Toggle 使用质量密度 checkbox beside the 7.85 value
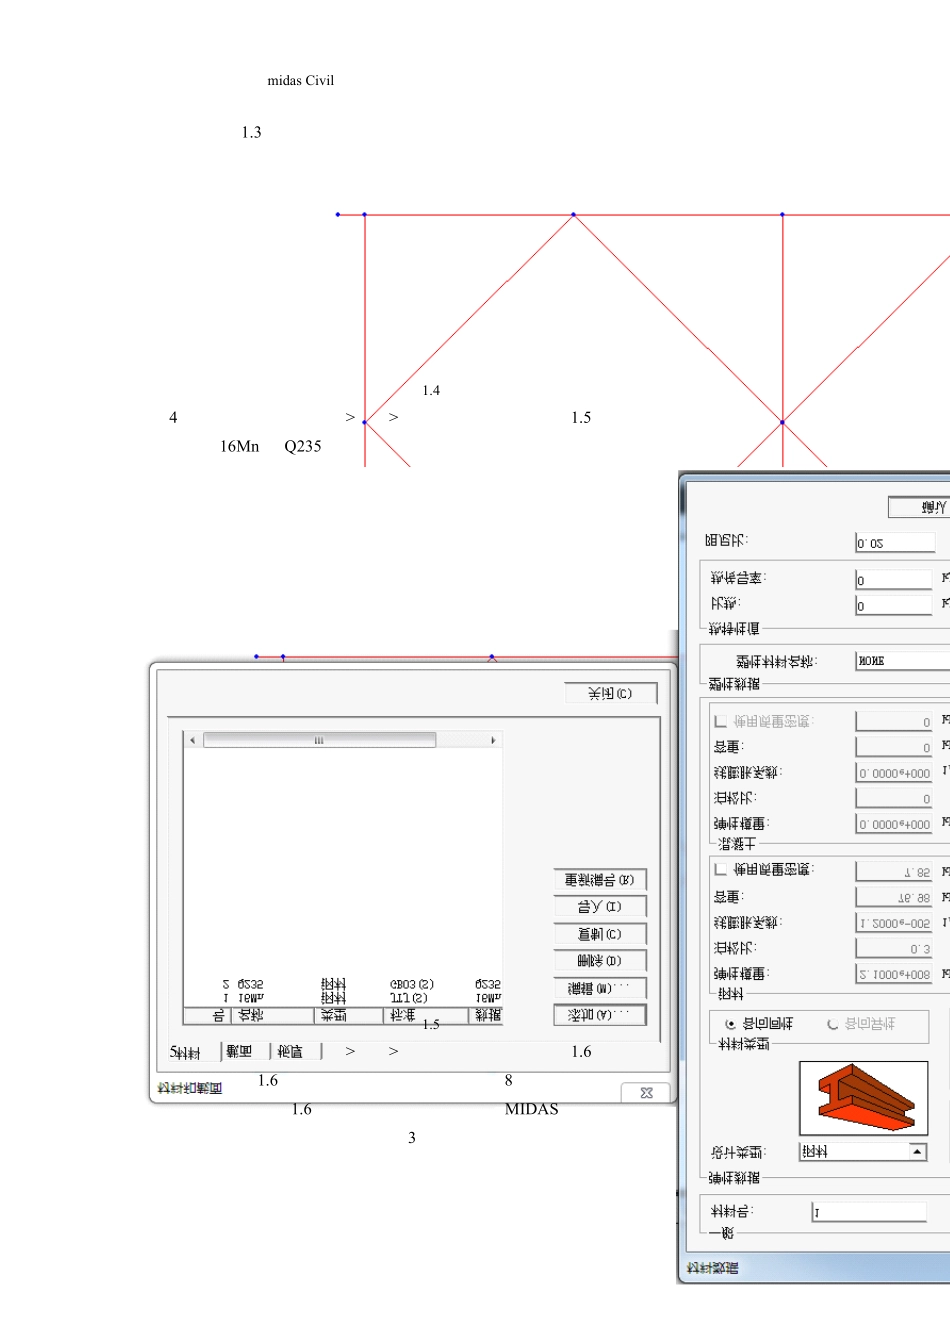 [x=720, y=870]
